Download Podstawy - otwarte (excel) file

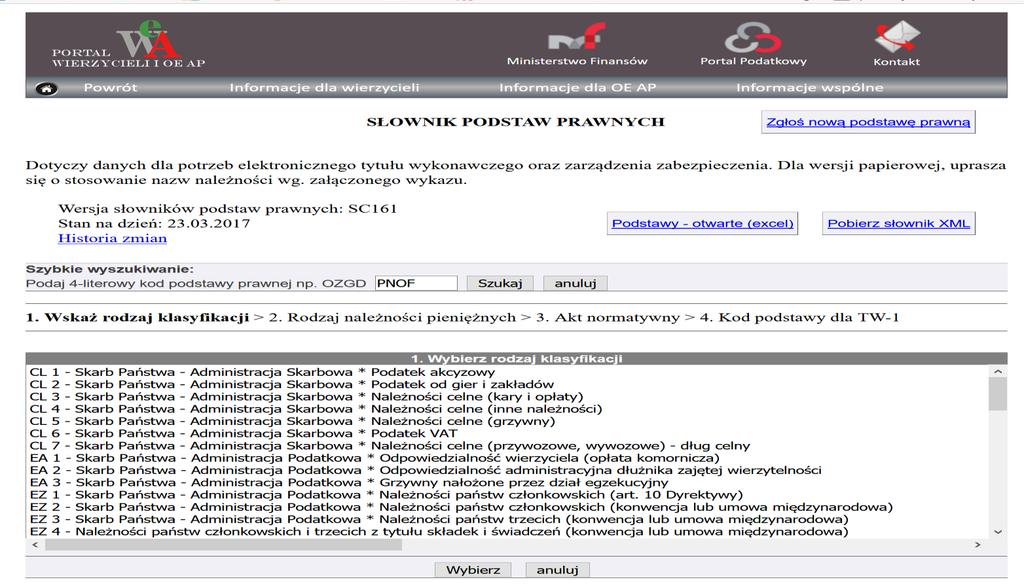point(702,223)
